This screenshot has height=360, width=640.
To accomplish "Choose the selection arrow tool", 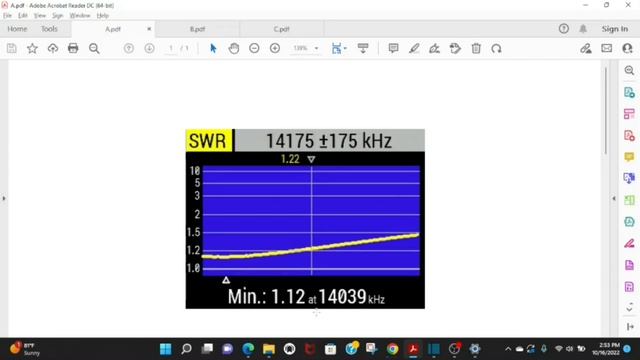I will click(x=213, y=48).
